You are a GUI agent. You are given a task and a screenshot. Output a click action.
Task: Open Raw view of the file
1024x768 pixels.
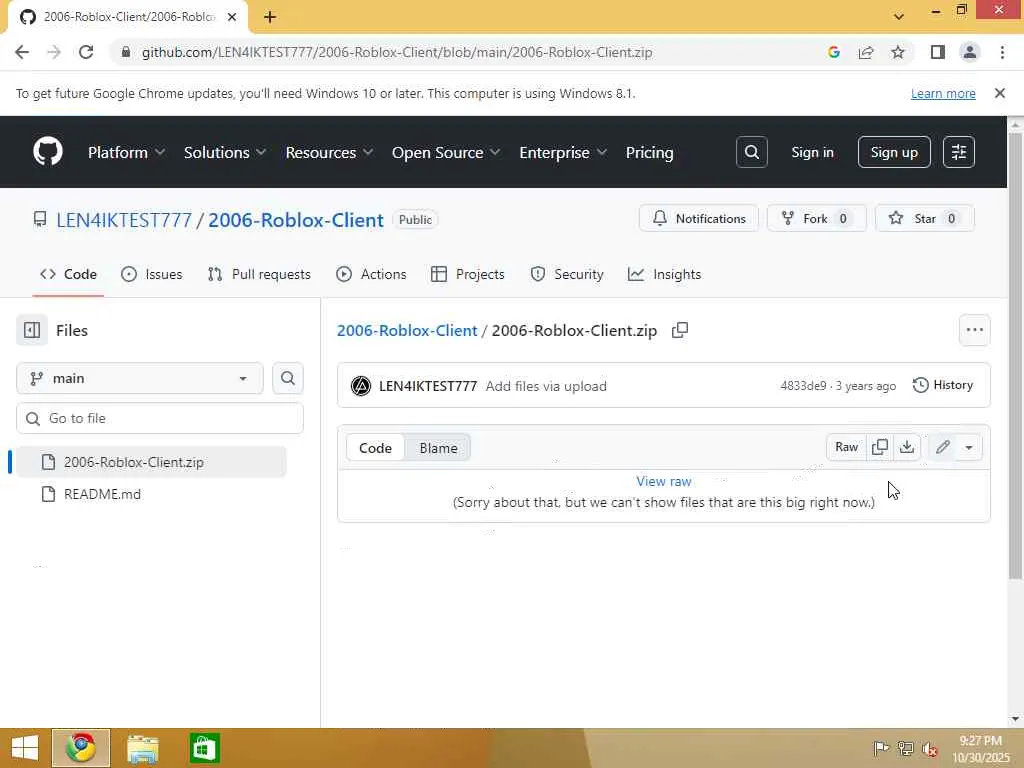click(846, 447)
